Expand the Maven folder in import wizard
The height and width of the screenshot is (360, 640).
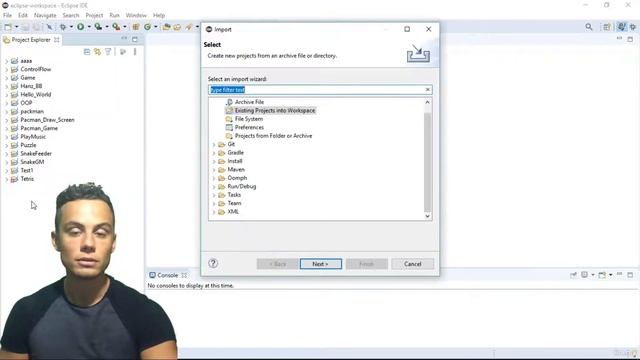(214, 170)
